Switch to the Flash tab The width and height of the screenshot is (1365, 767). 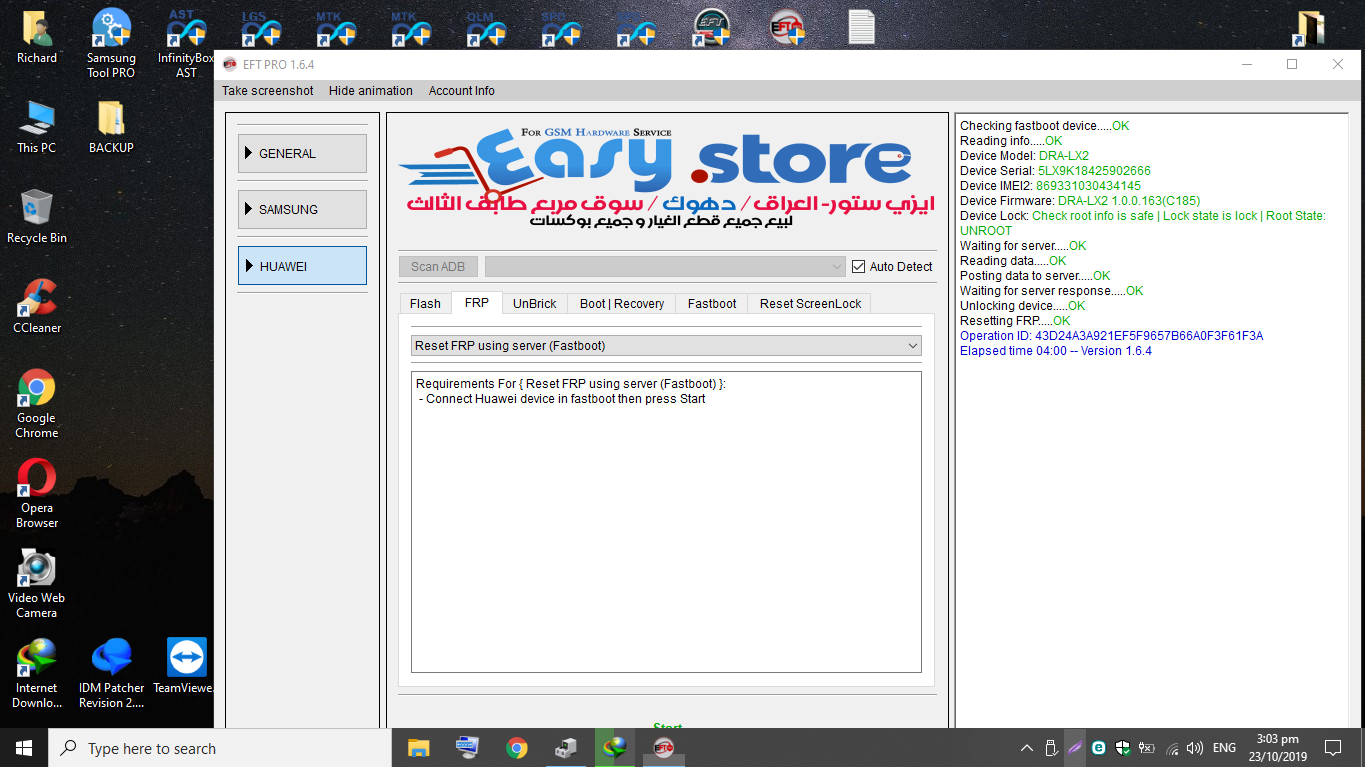point(425,304)
